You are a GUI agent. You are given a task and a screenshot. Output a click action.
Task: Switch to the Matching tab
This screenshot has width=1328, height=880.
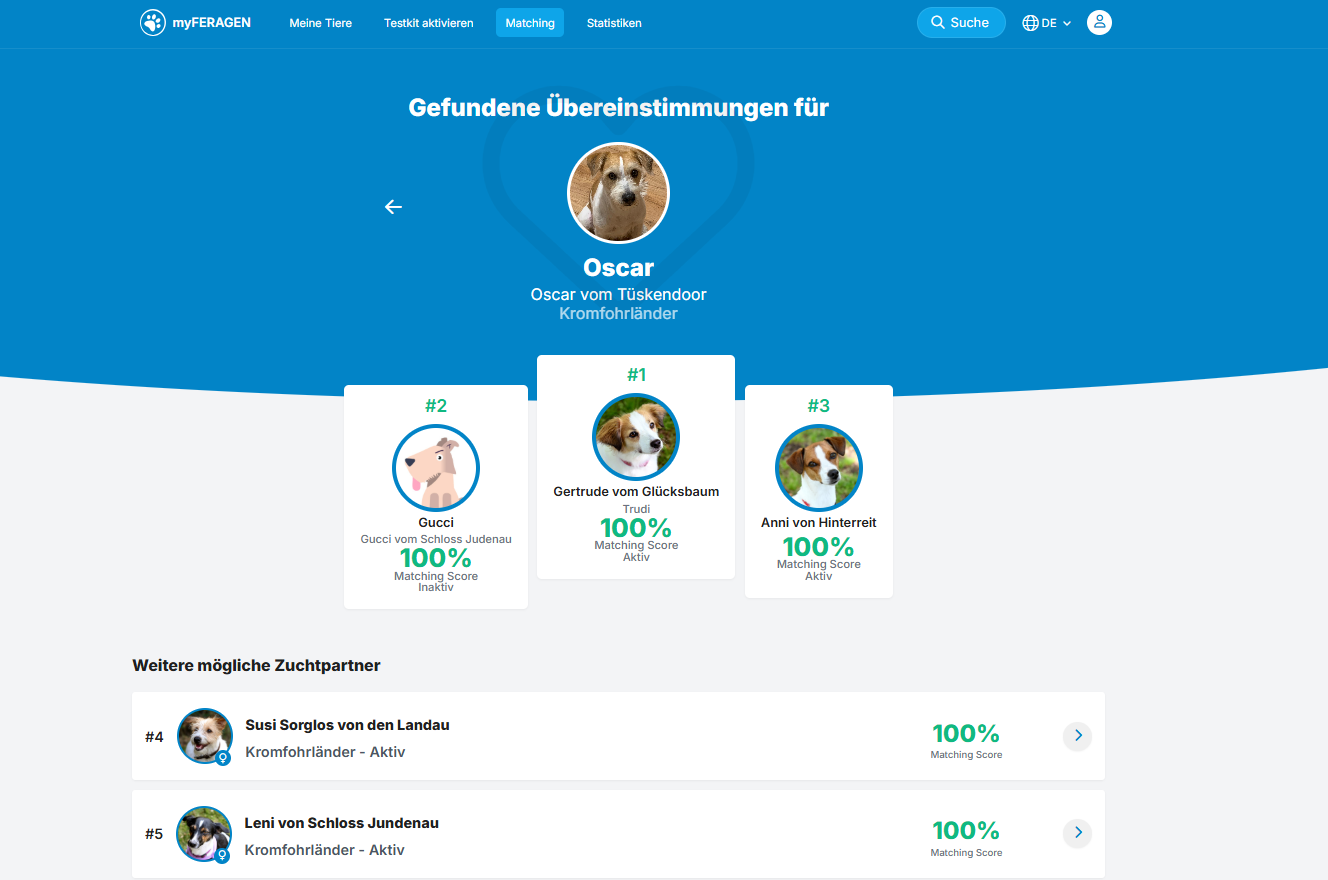pos(529,22)
